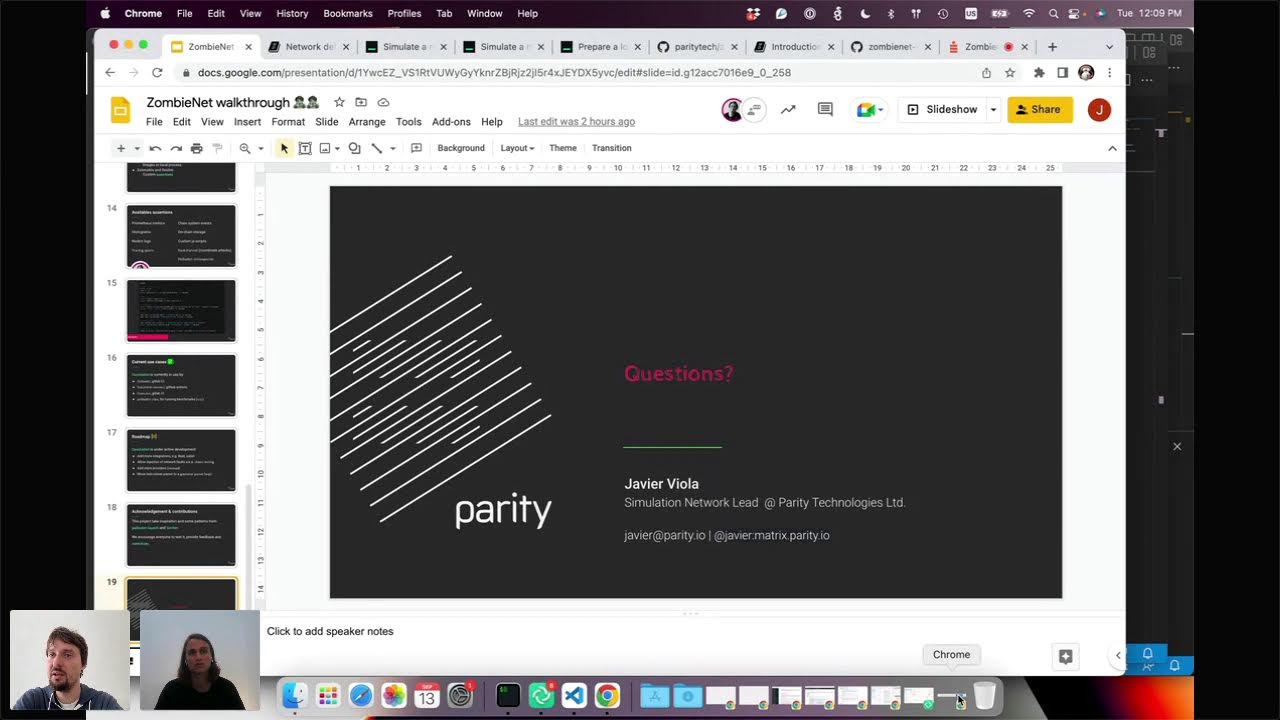Open the activity dashboard trend icon
This screenshot has width=1280, height=720.
pyautogui.click(x=788, y=110)
